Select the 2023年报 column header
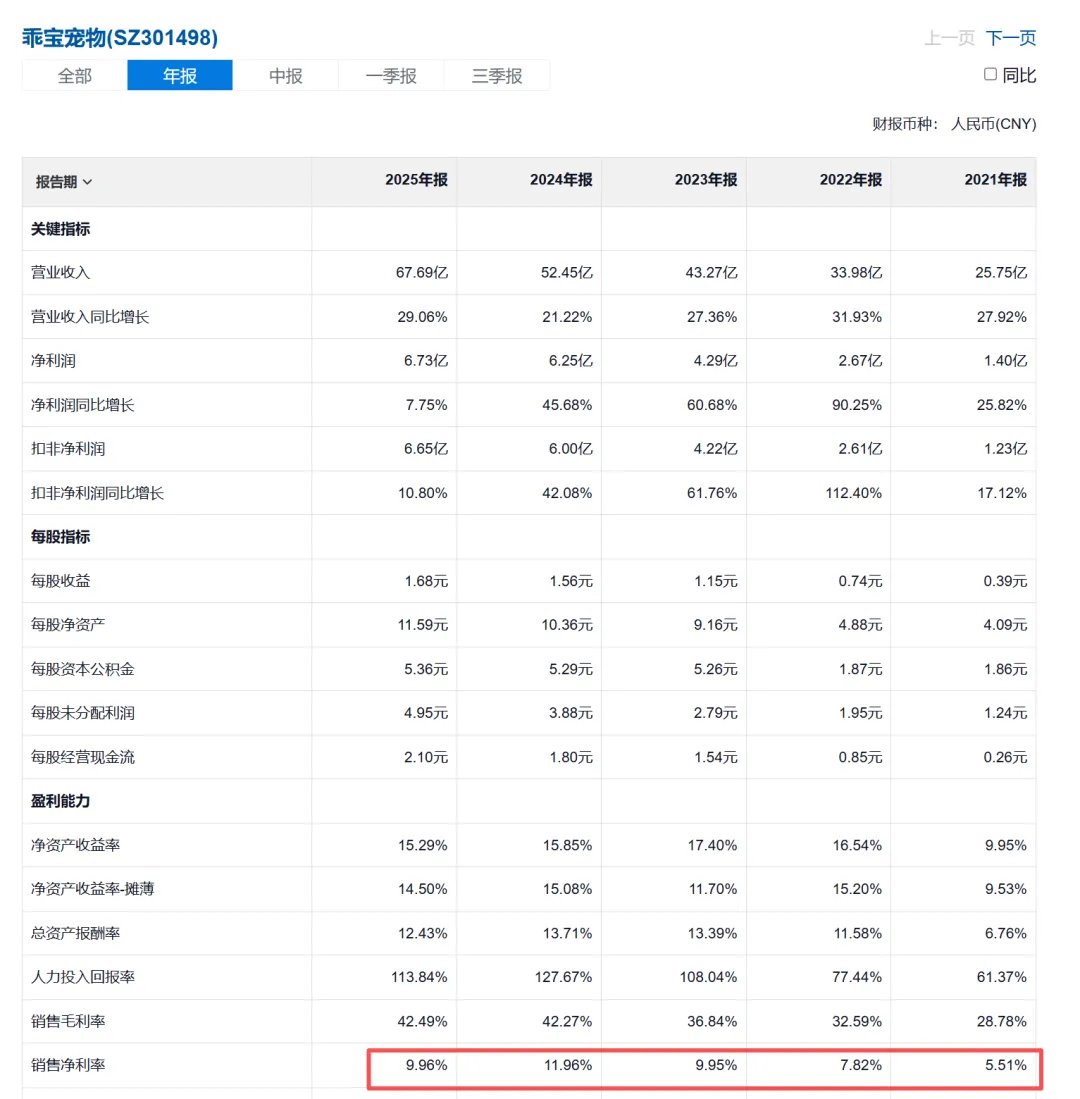Viewport: 1080px width, 1099px height. pos(706,180)
